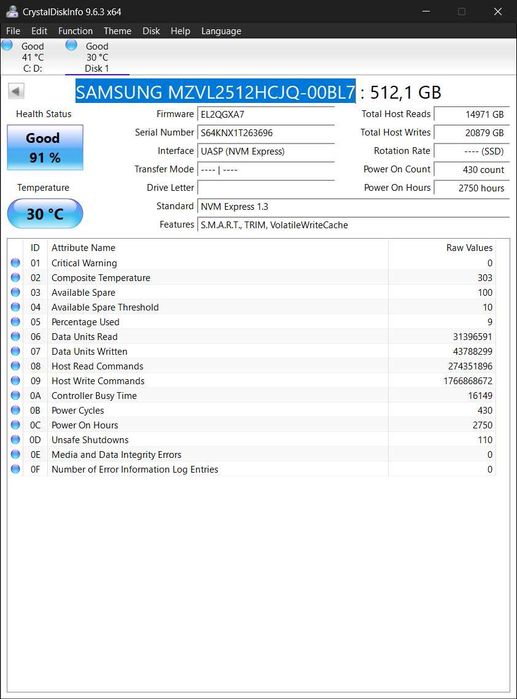Click the empty Drive Letter field
The height and width of the screenshot is (699, 517).
[266, 188]
